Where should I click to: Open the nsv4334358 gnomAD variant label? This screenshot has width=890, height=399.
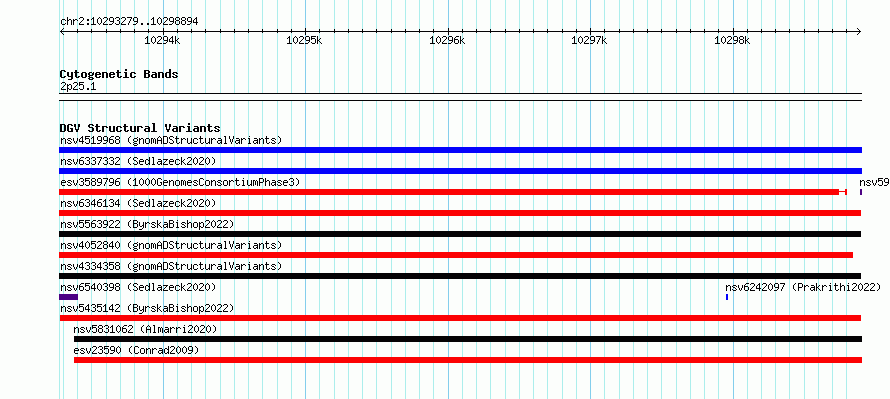pyautogui.click(x=171, y=266)
